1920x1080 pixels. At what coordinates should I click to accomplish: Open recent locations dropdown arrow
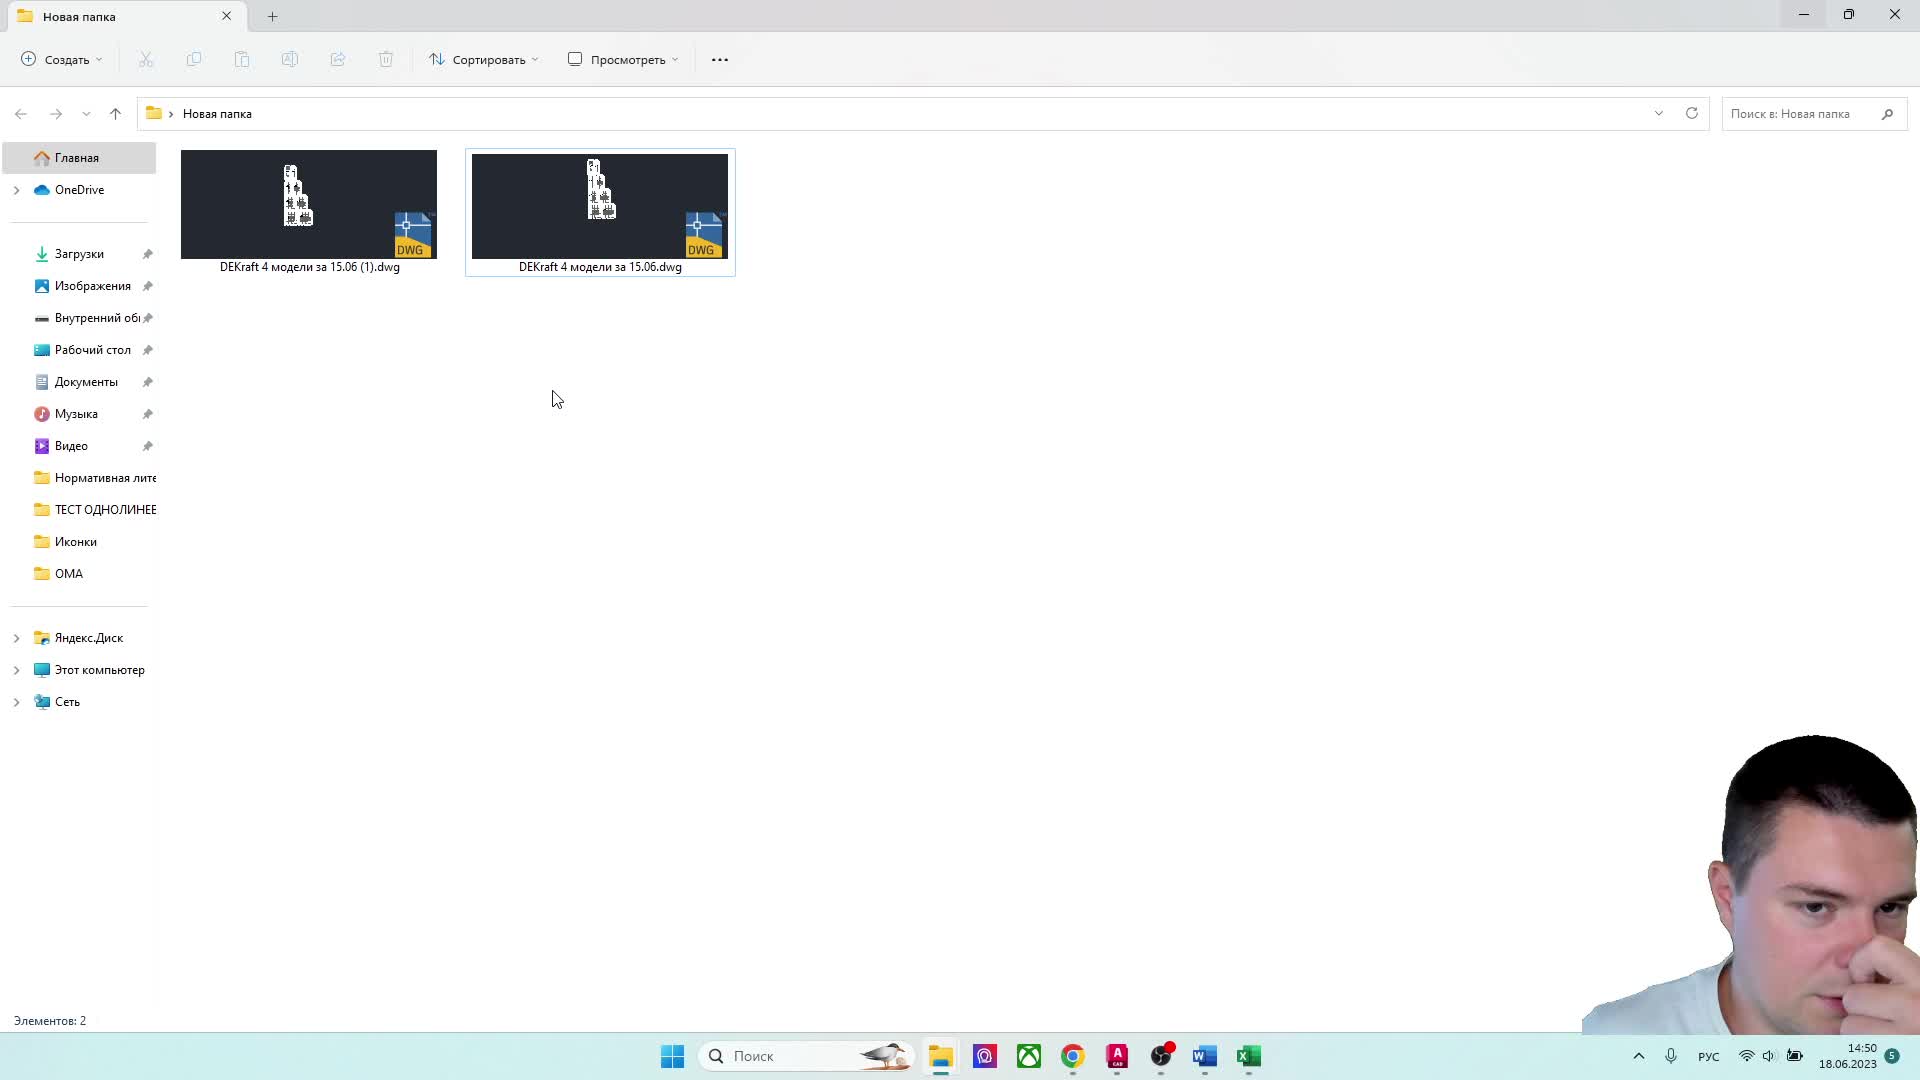86,114
